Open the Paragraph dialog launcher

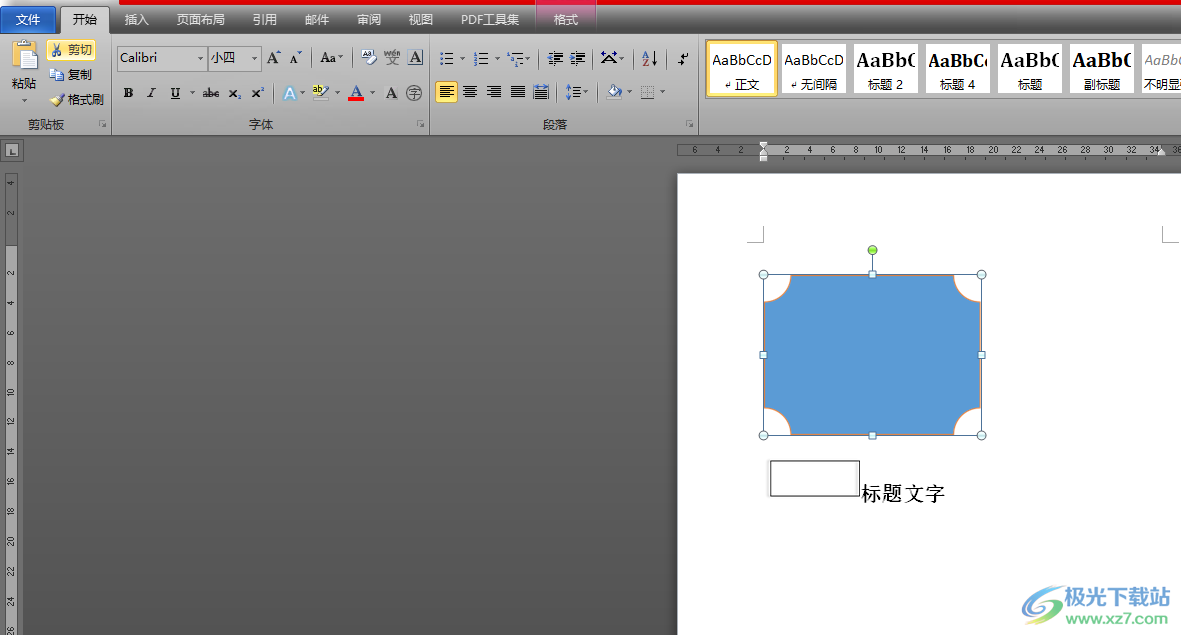(x=689, y=124)
